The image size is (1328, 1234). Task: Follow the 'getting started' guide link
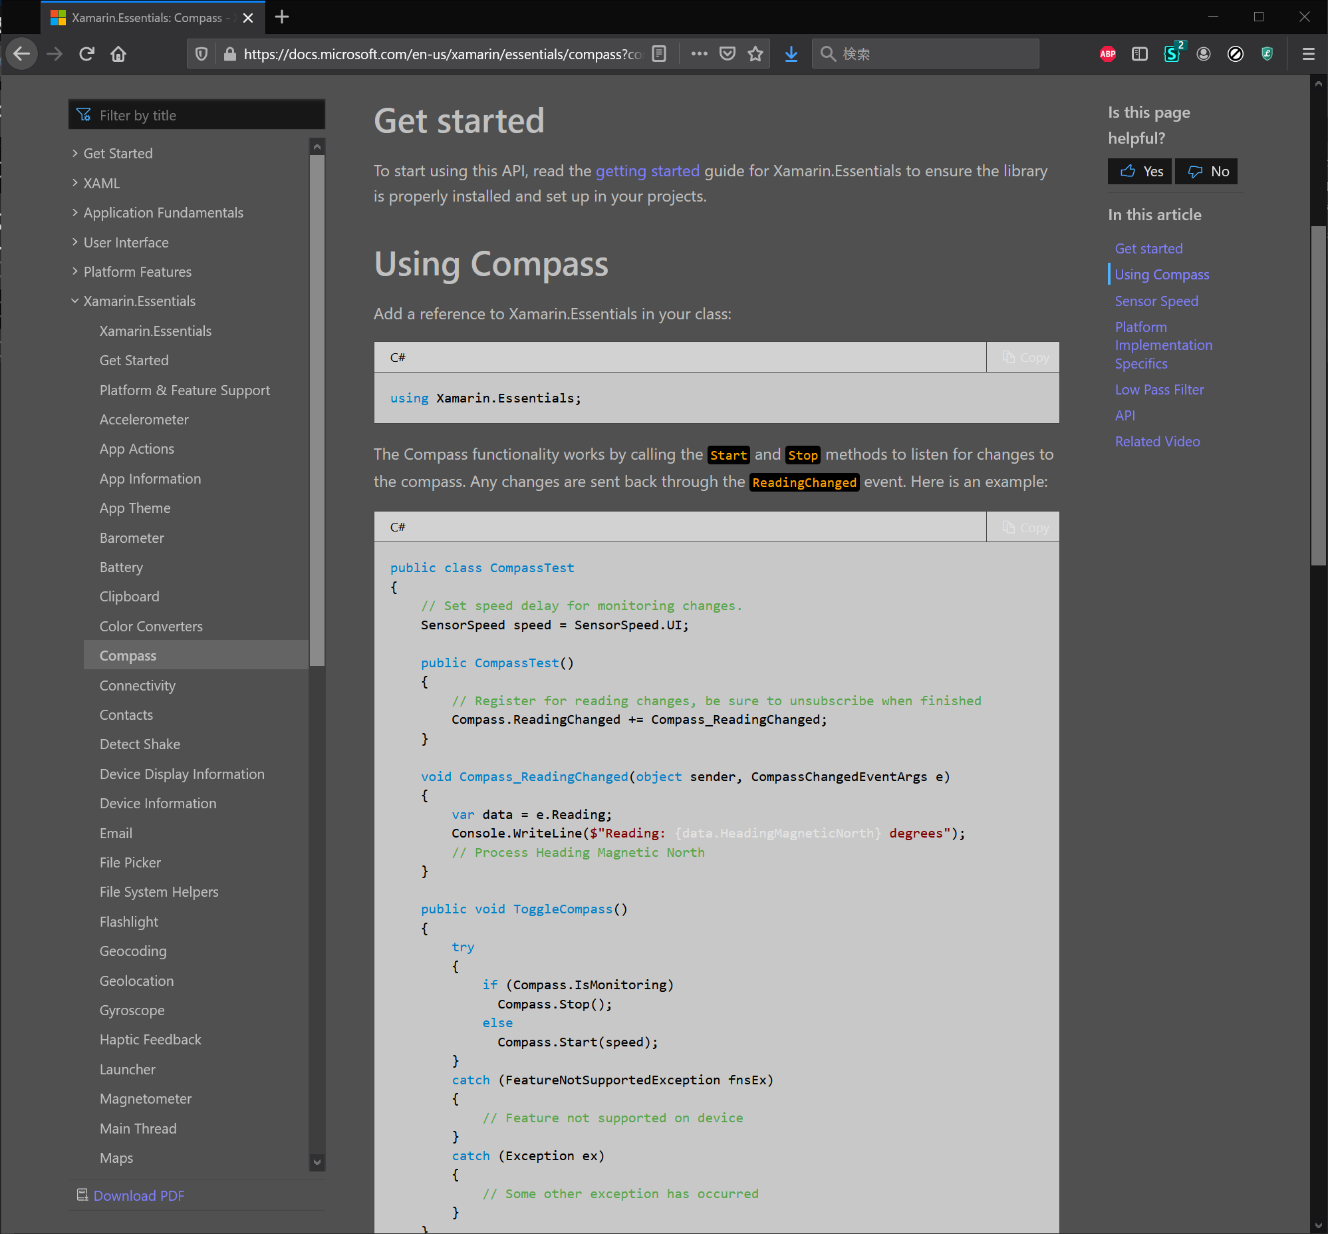pyautogui.click(x=647, y=171)
